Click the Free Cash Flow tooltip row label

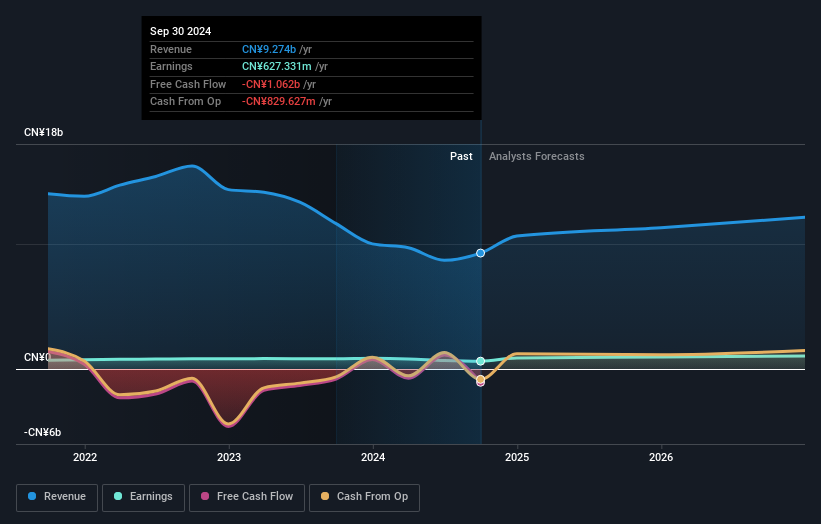coord(188,84)
